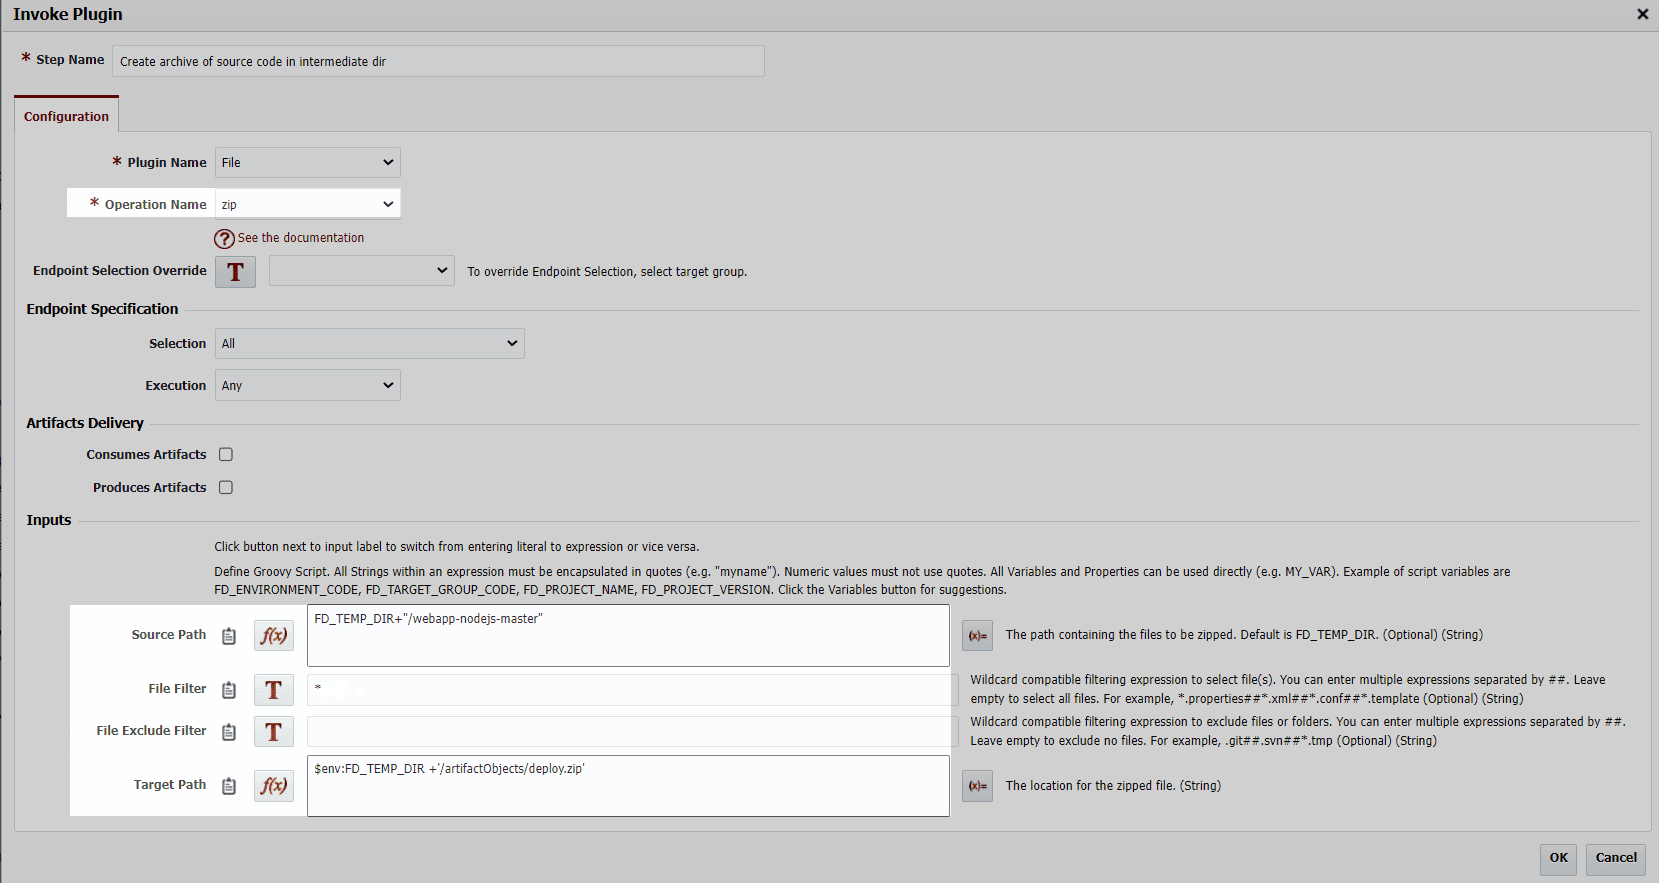Toggle the f(x) expression button for Source Path

274,635
